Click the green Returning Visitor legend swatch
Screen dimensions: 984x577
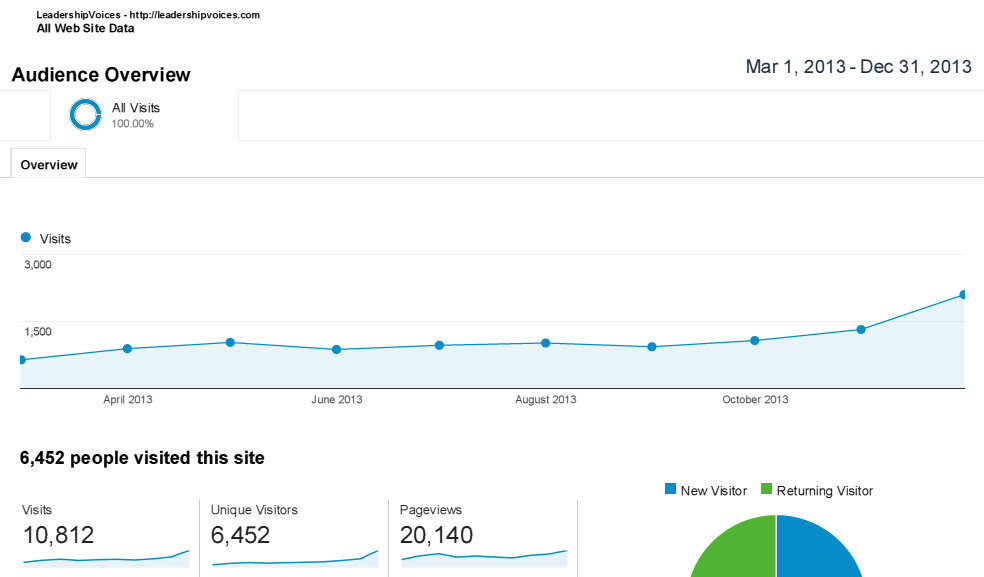pyautogui.click(x=767, y=490)
